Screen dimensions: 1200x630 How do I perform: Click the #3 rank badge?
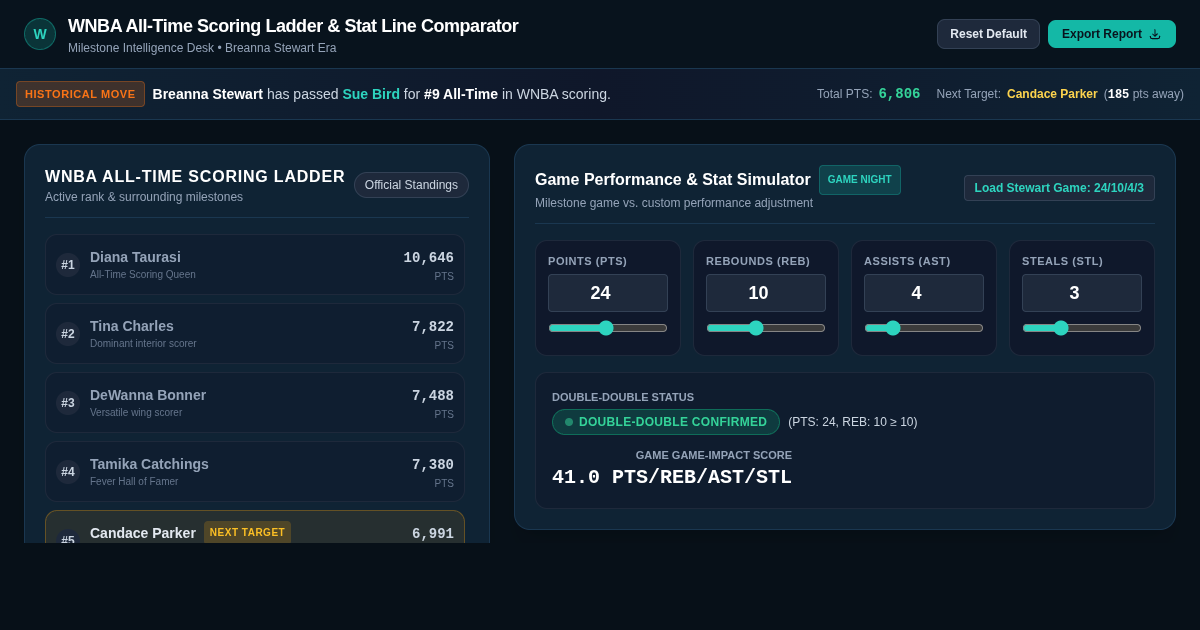pos(68,403)
